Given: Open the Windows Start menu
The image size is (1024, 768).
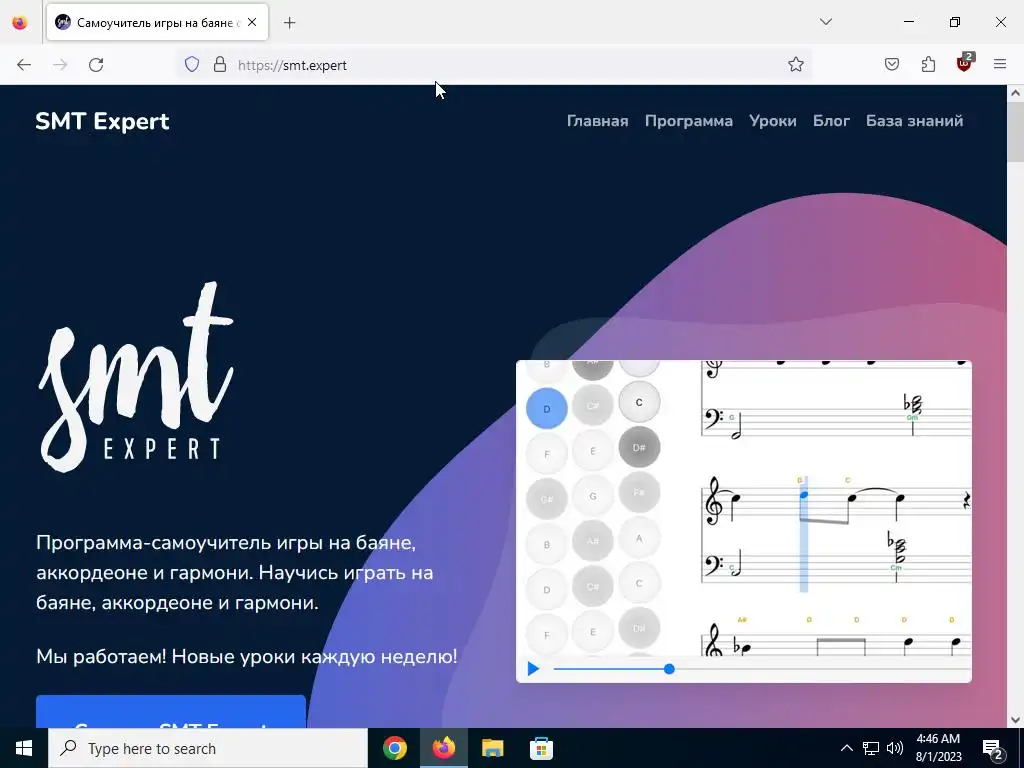Looking at the screenshot, I should click(x=24, y=748).
